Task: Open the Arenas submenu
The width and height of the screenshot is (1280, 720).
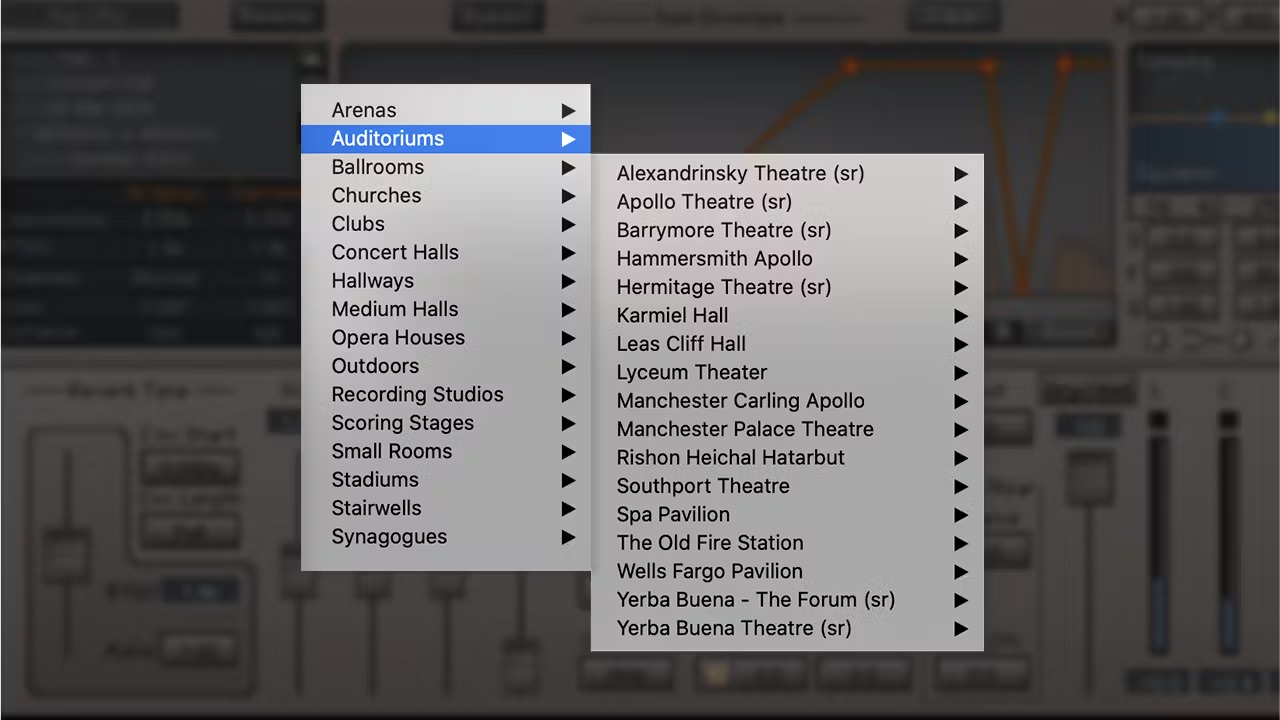Action: [x=445, y=110]
